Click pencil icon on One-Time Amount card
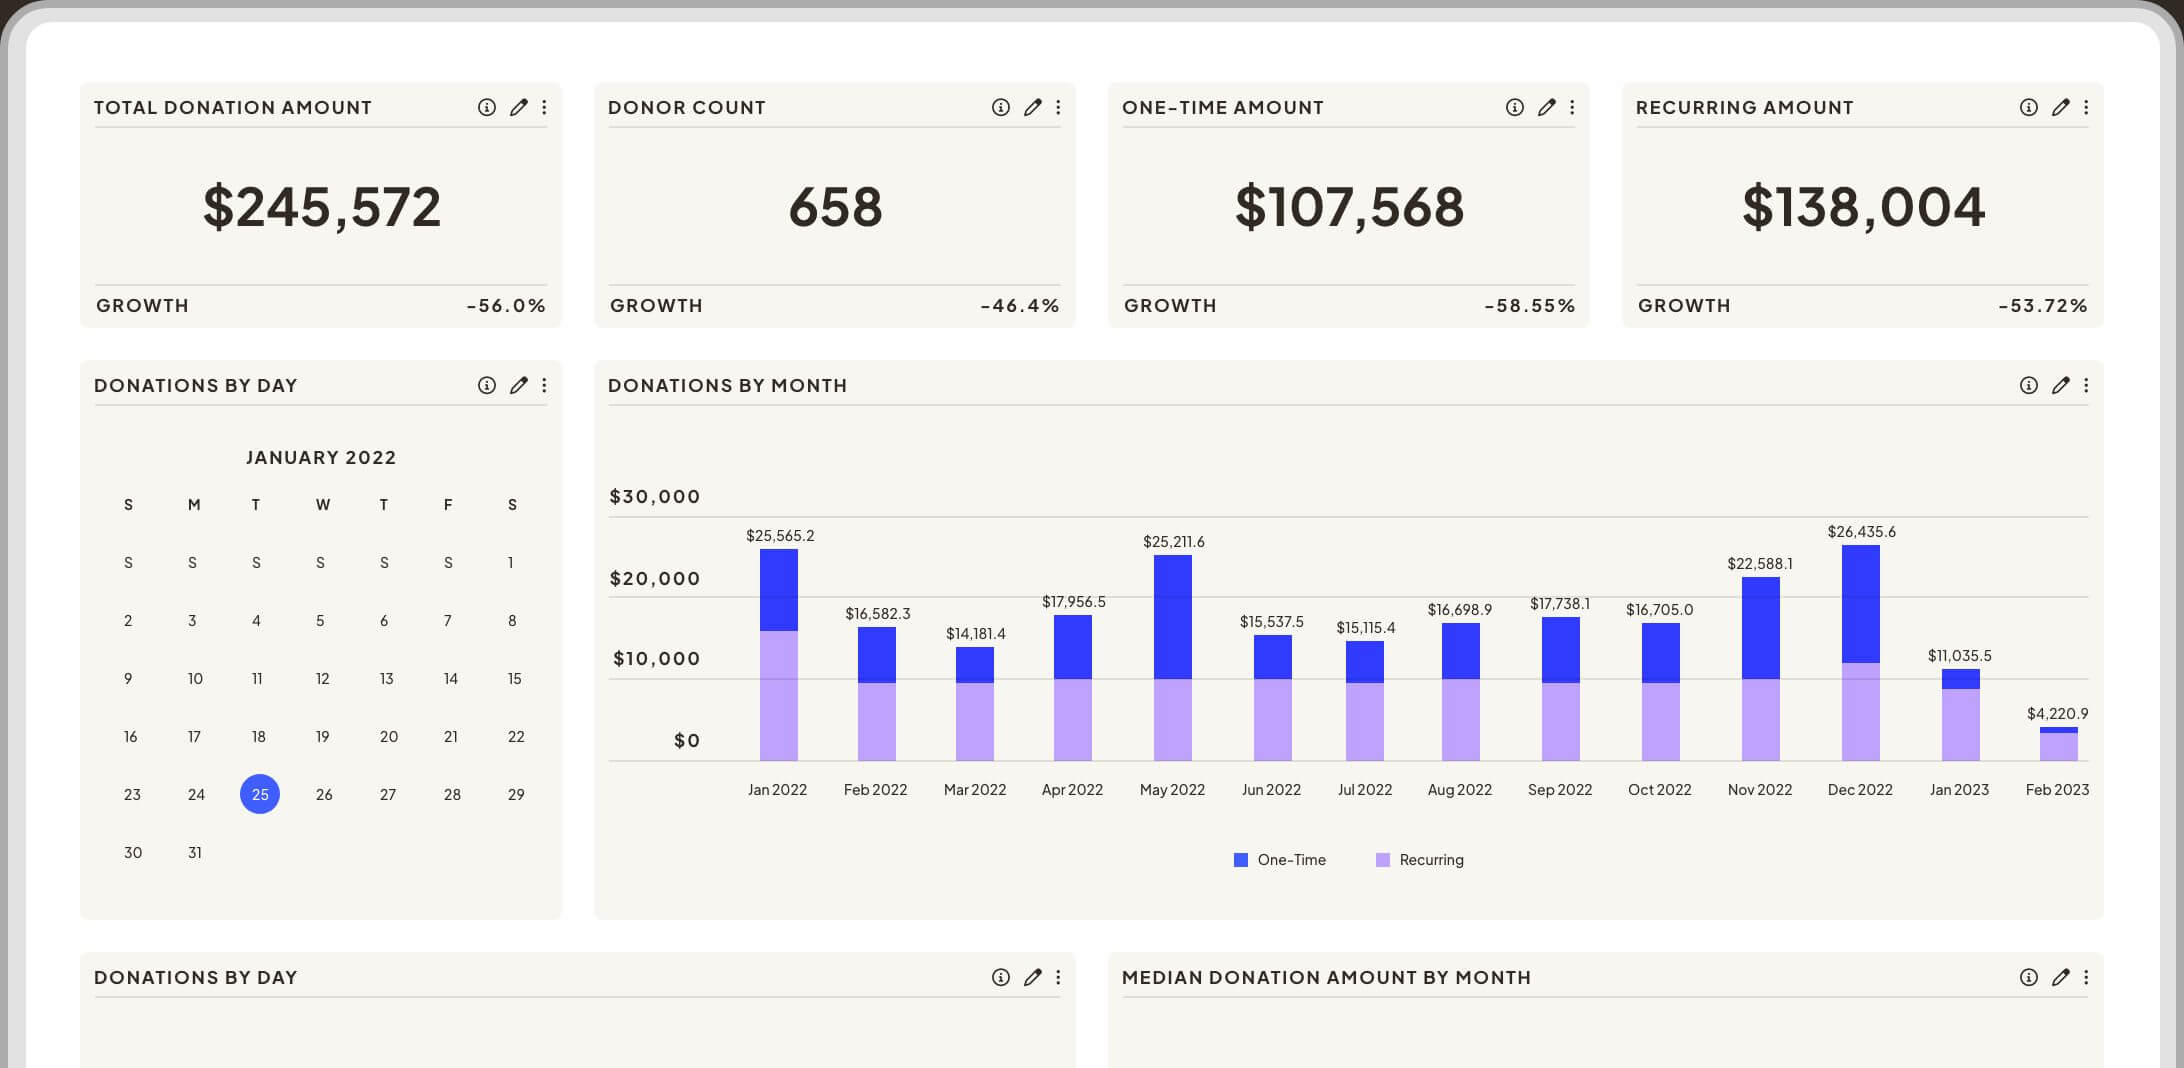2184x1068 pixels. point(1546,107)
